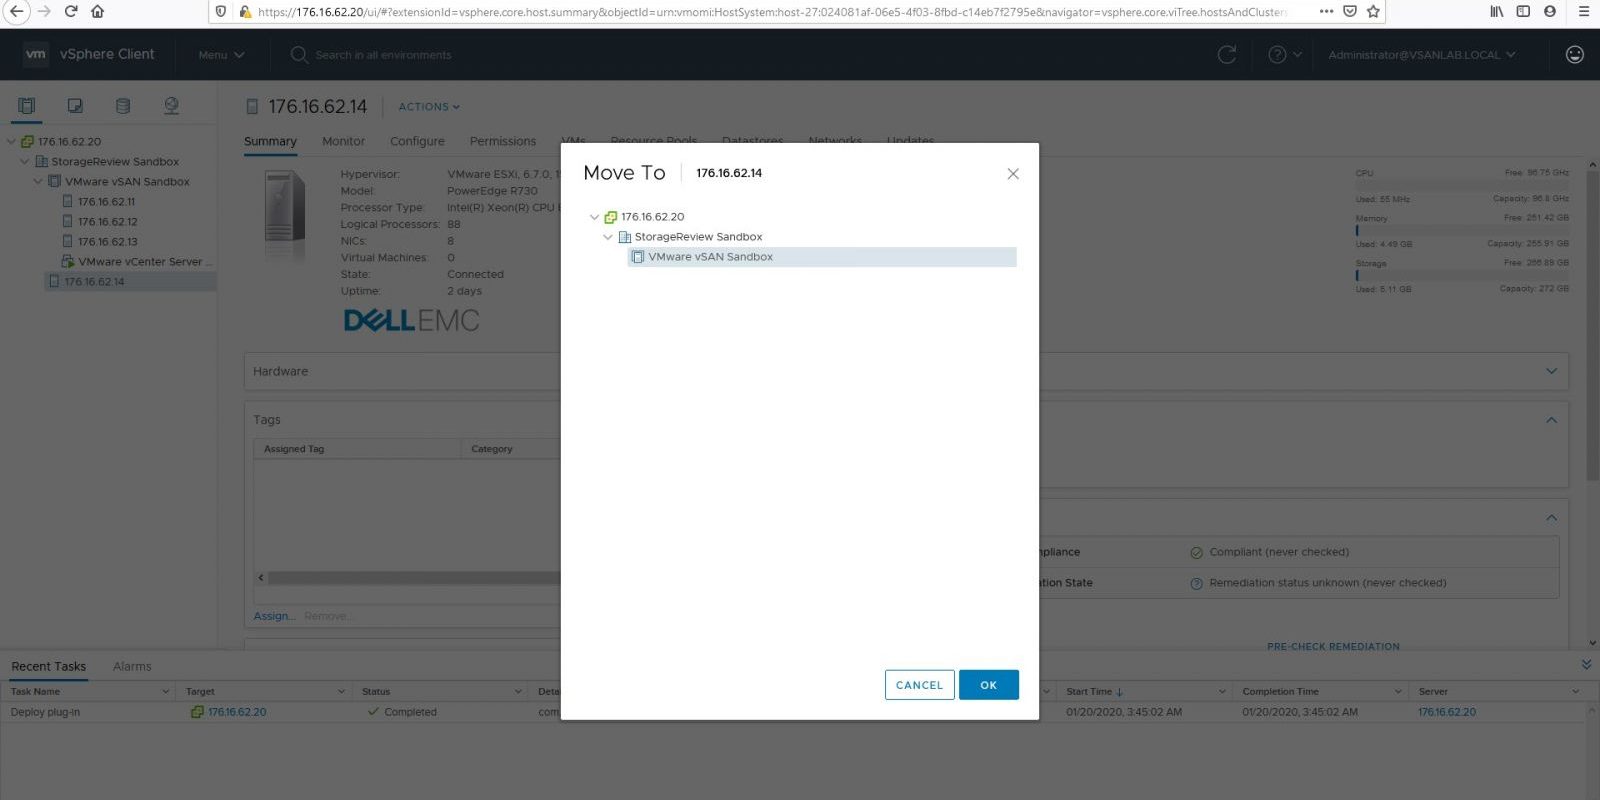Screen dimensions: 1600x800
Task: Click the host icon next to 176.16.62.14 title
Action: (252, 107)
